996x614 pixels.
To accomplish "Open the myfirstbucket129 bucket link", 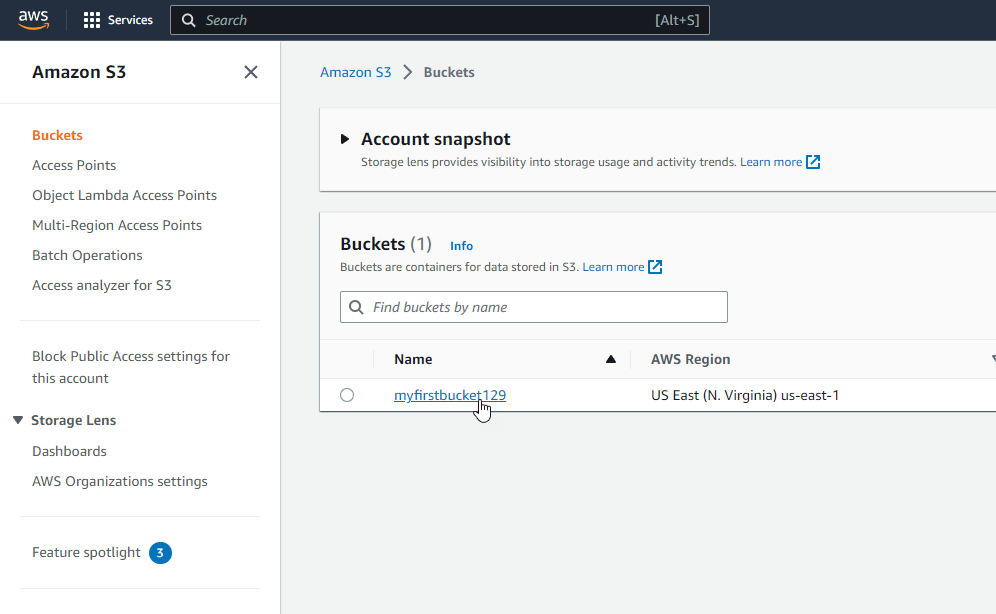I will [x=449, y=395].
